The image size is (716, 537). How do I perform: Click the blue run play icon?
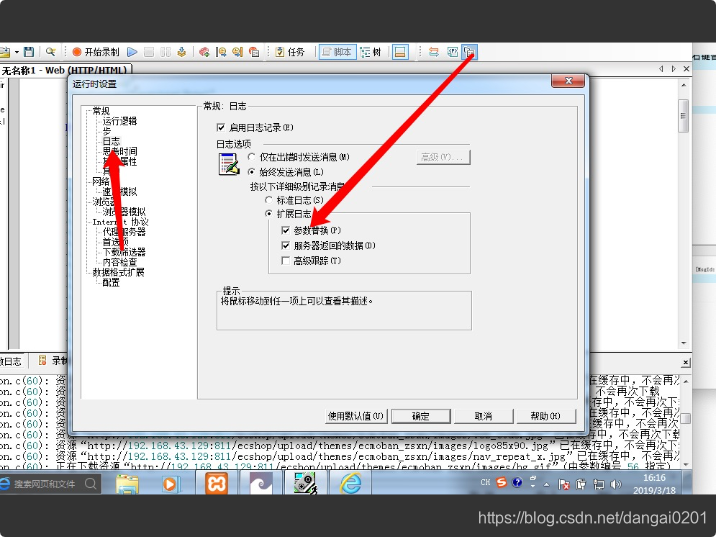pos(132,52)
